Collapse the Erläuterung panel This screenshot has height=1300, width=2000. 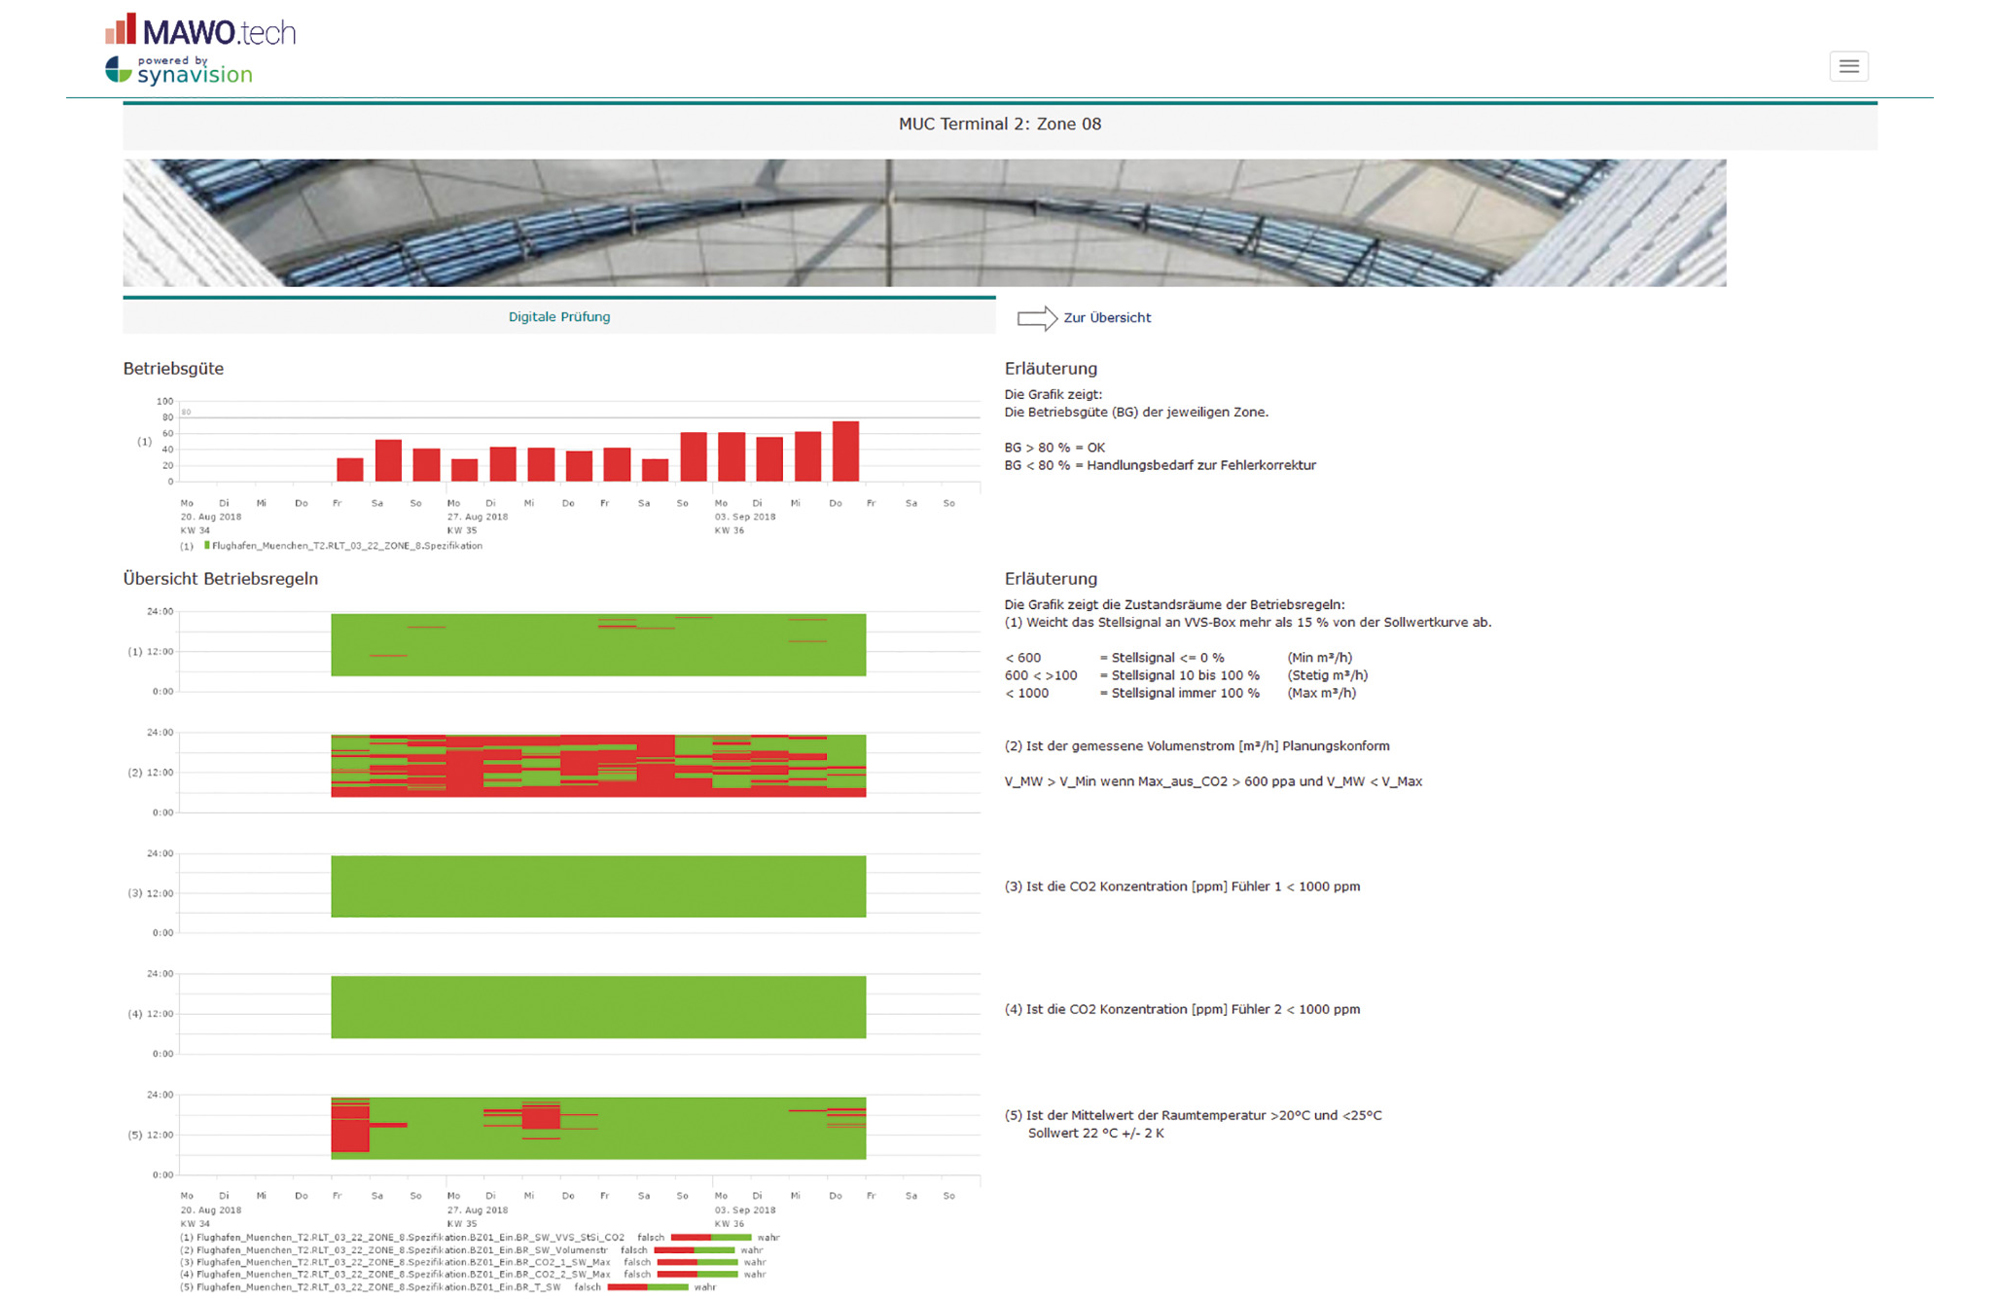[1050, 368]
